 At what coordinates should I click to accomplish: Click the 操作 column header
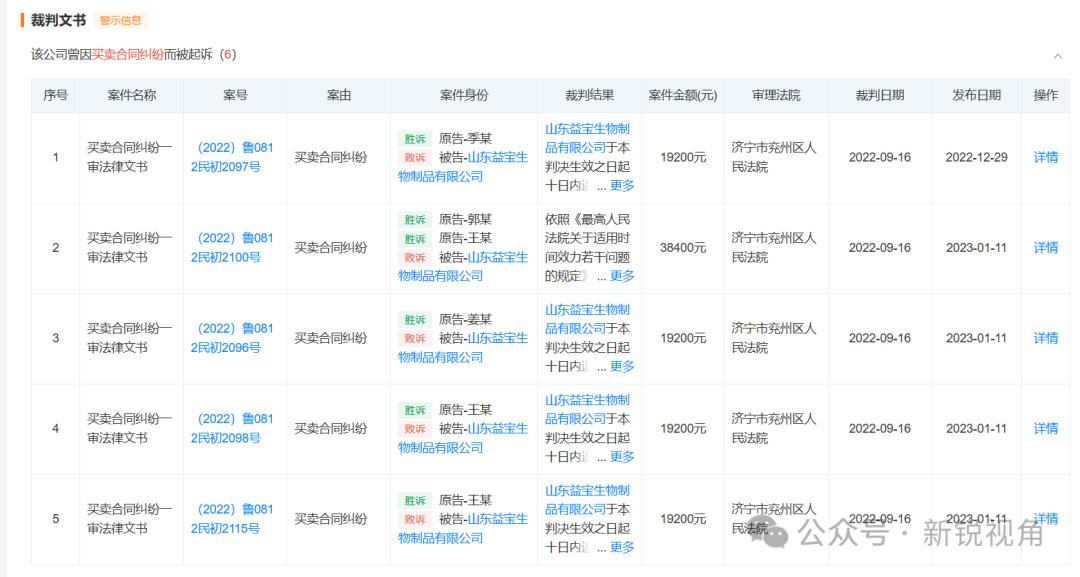click(x=1046, y=96)
